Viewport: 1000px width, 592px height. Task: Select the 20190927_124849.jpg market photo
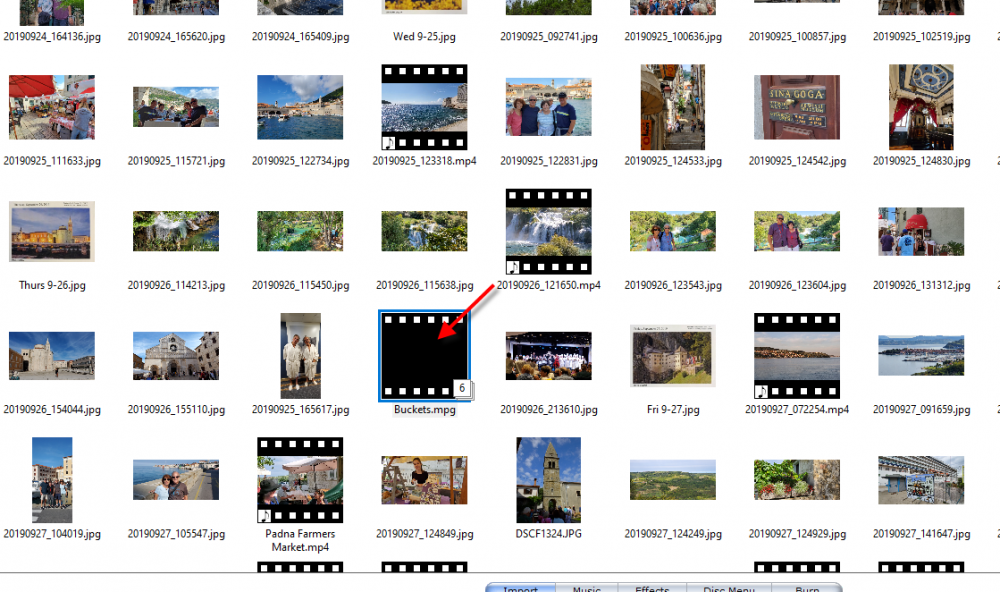click(424, 479)
